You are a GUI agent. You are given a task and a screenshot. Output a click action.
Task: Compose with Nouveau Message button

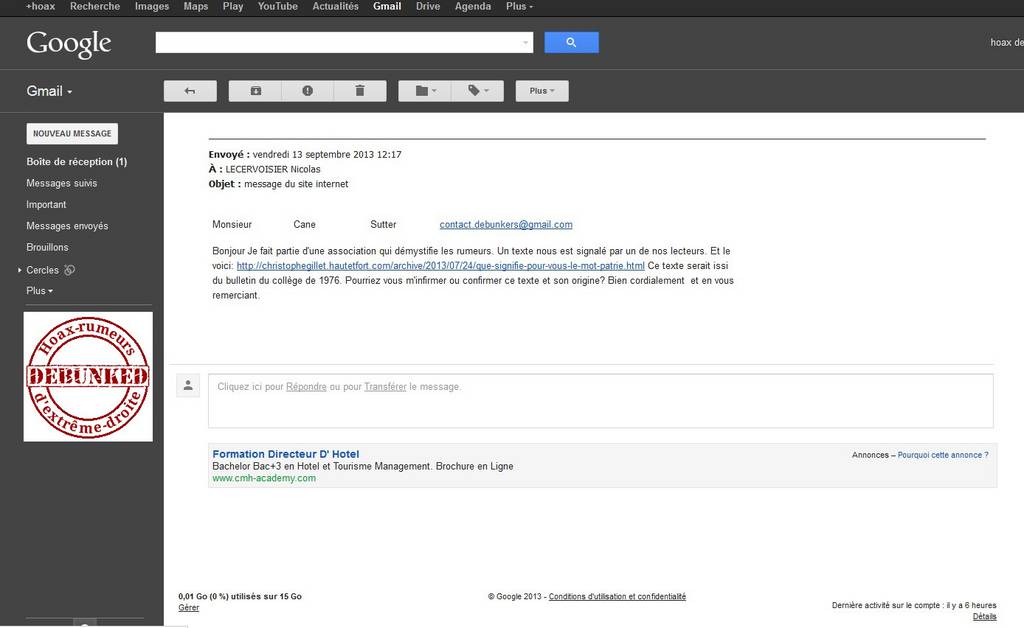72,134
